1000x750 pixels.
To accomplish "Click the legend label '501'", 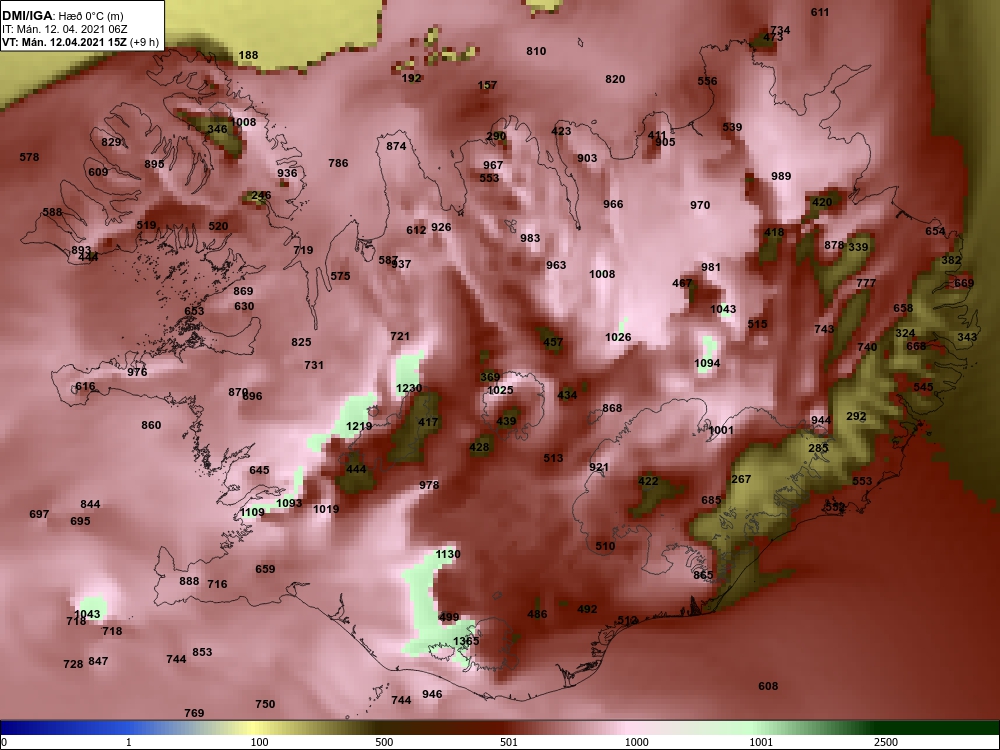I will click(x=509, y=742).
